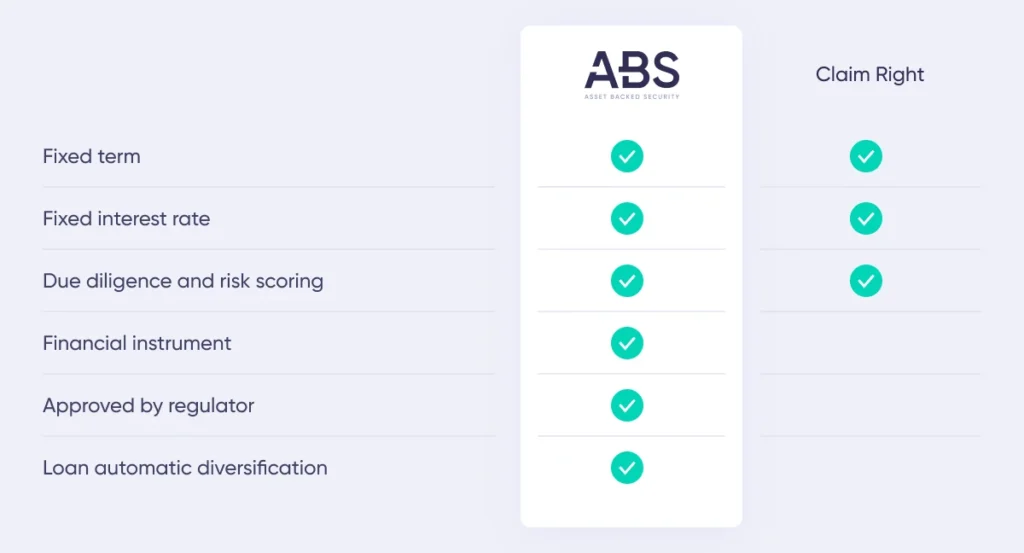This screenshot has width=1024, height=553.
Task: Click empty Claim Right cell for Financial instrument
Action: pos(870,343)
